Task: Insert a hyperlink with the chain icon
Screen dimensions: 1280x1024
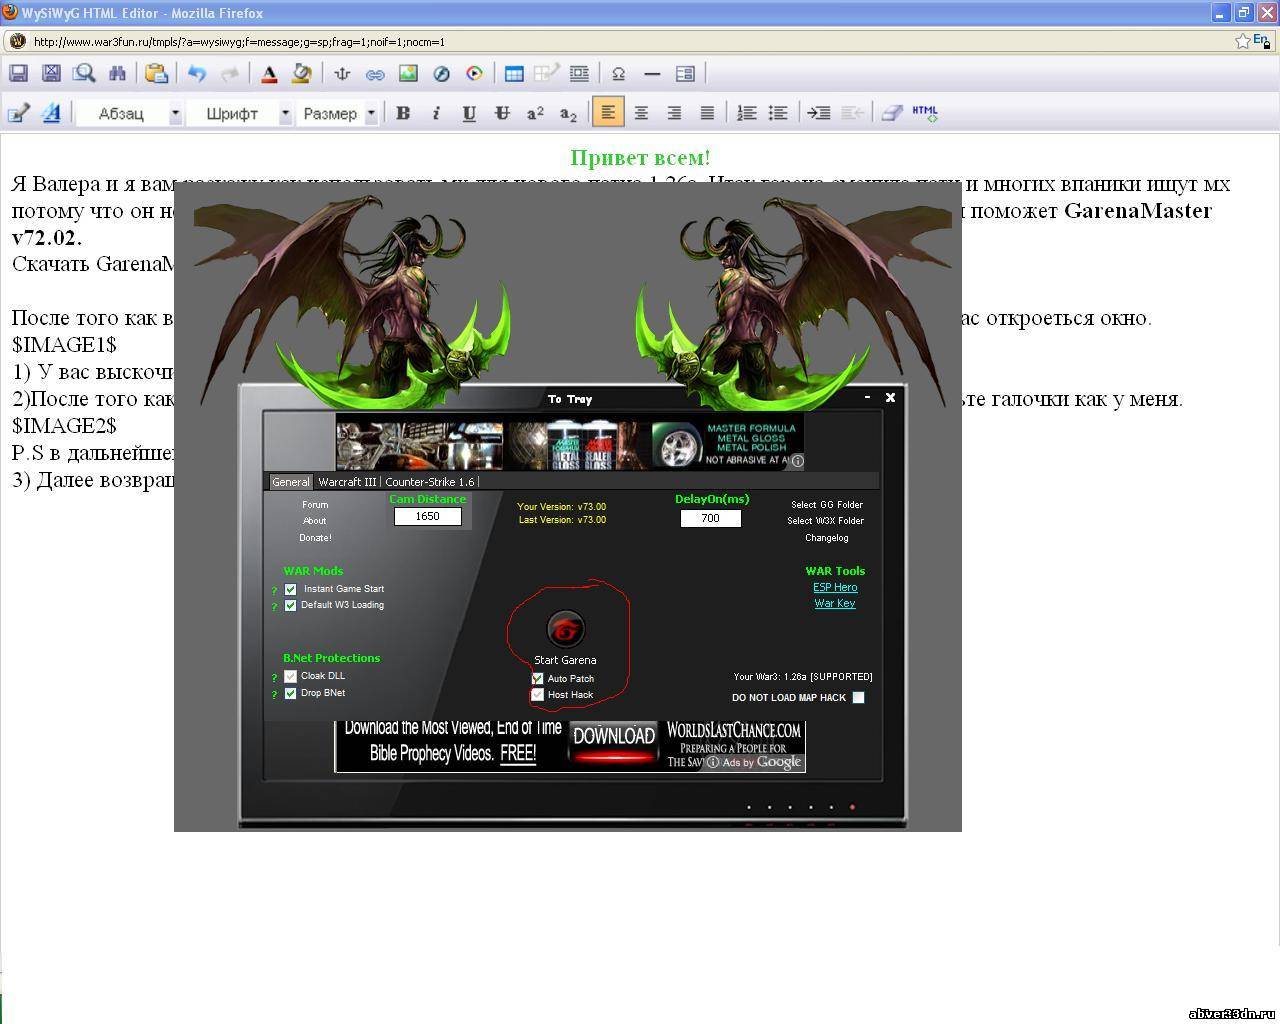Action: 375,73
